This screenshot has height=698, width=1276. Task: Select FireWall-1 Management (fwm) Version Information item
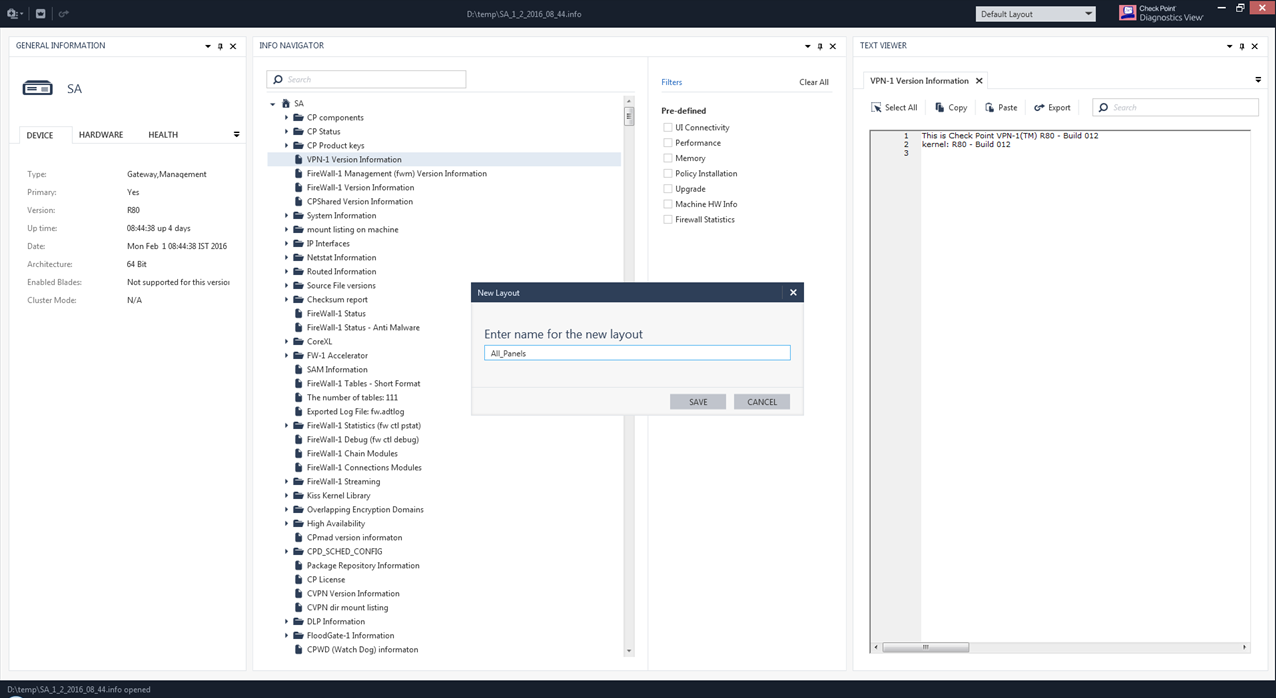397,174
